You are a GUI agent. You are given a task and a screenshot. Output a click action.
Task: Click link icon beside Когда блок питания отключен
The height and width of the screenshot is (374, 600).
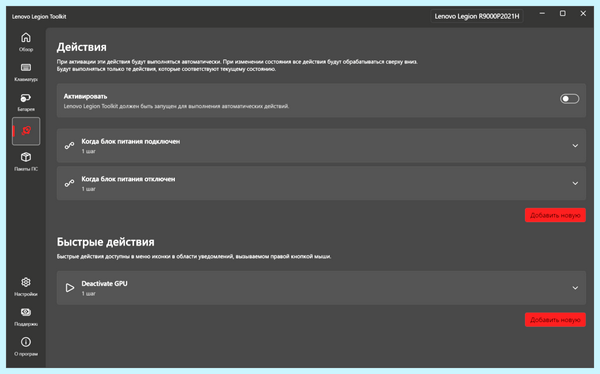[69, 183]
